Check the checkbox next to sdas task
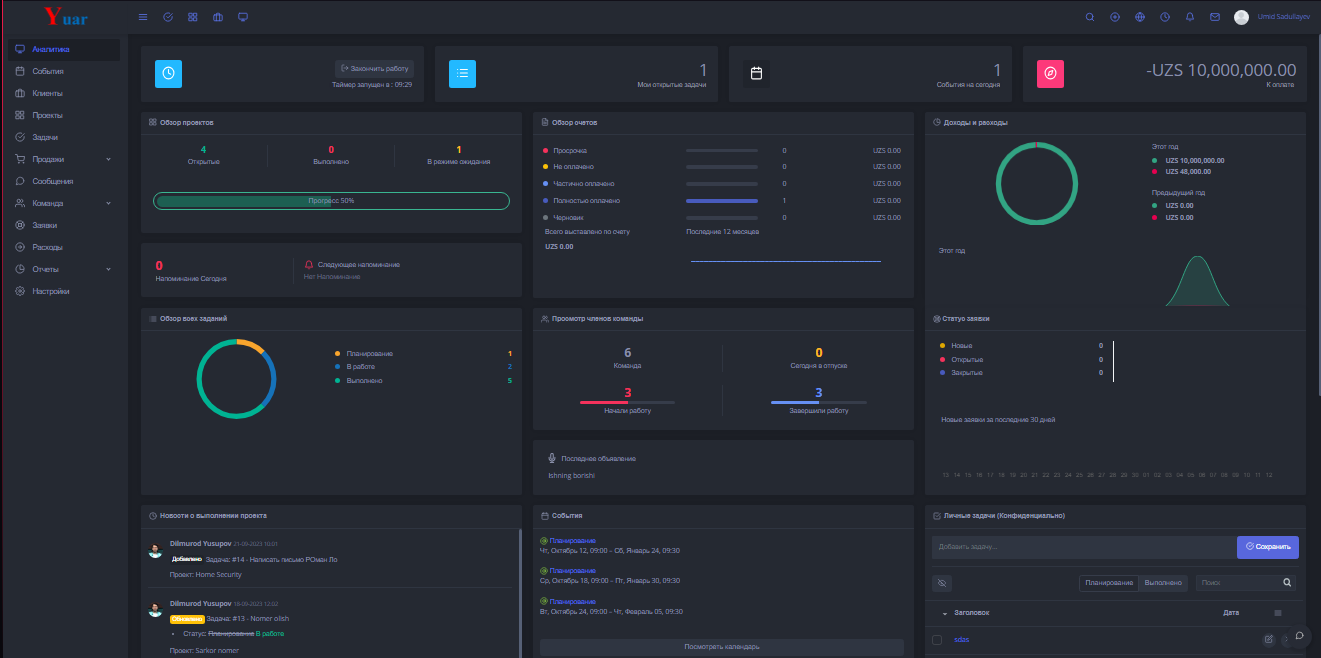1321x658 pixels. click(x=937, y=639)
